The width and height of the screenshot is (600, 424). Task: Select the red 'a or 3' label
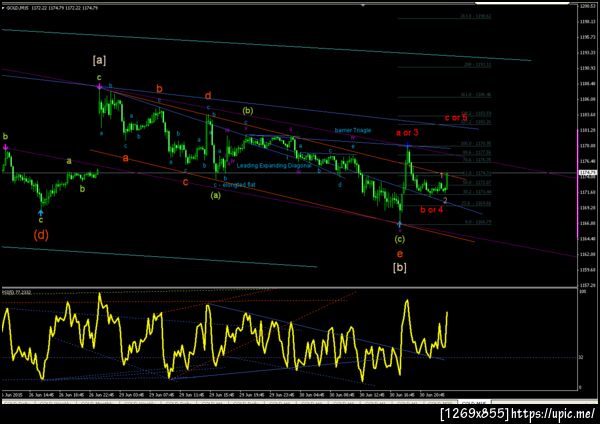(407, 133)
